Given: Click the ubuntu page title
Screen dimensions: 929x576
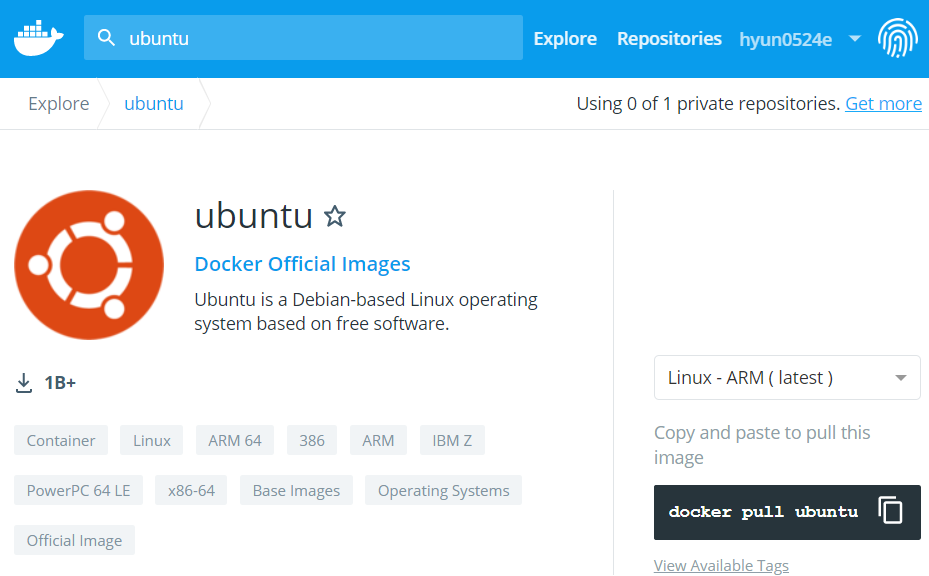Looking at the screenshot, I should (254, 216).
